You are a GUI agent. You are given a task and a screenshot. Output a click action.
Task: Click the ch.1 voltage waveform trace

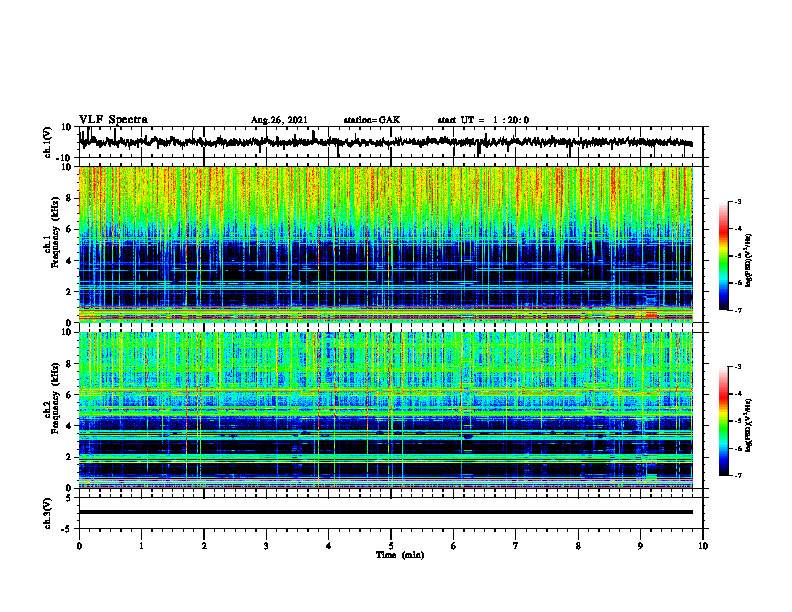(x=386, y=142)
